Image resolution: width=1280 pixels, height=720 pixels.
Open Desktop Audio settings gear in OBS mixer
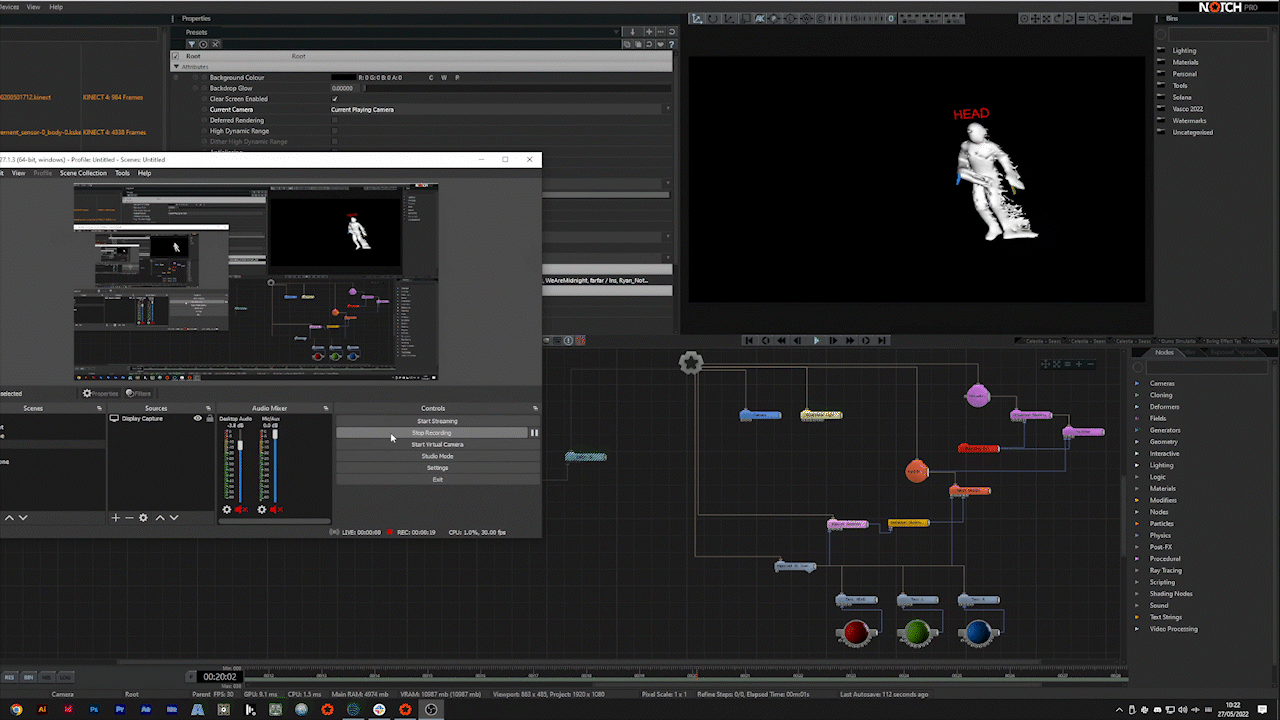coord(227,509)
